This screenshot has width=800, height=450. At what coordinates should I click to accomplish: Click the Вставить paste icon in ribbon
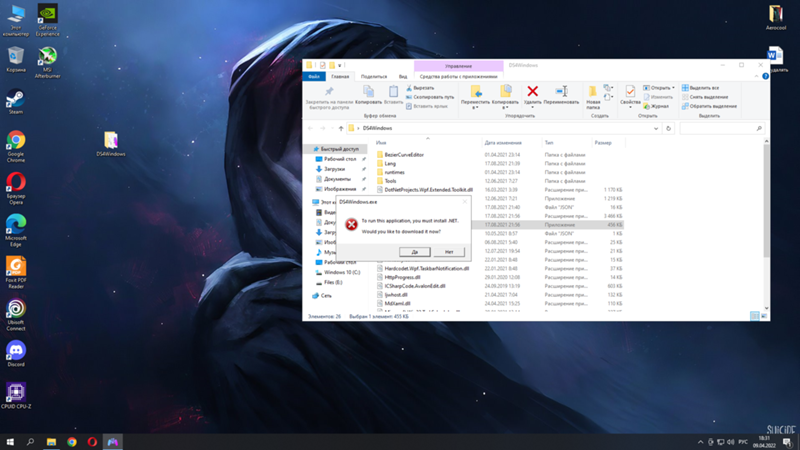[x=393, y=95]
